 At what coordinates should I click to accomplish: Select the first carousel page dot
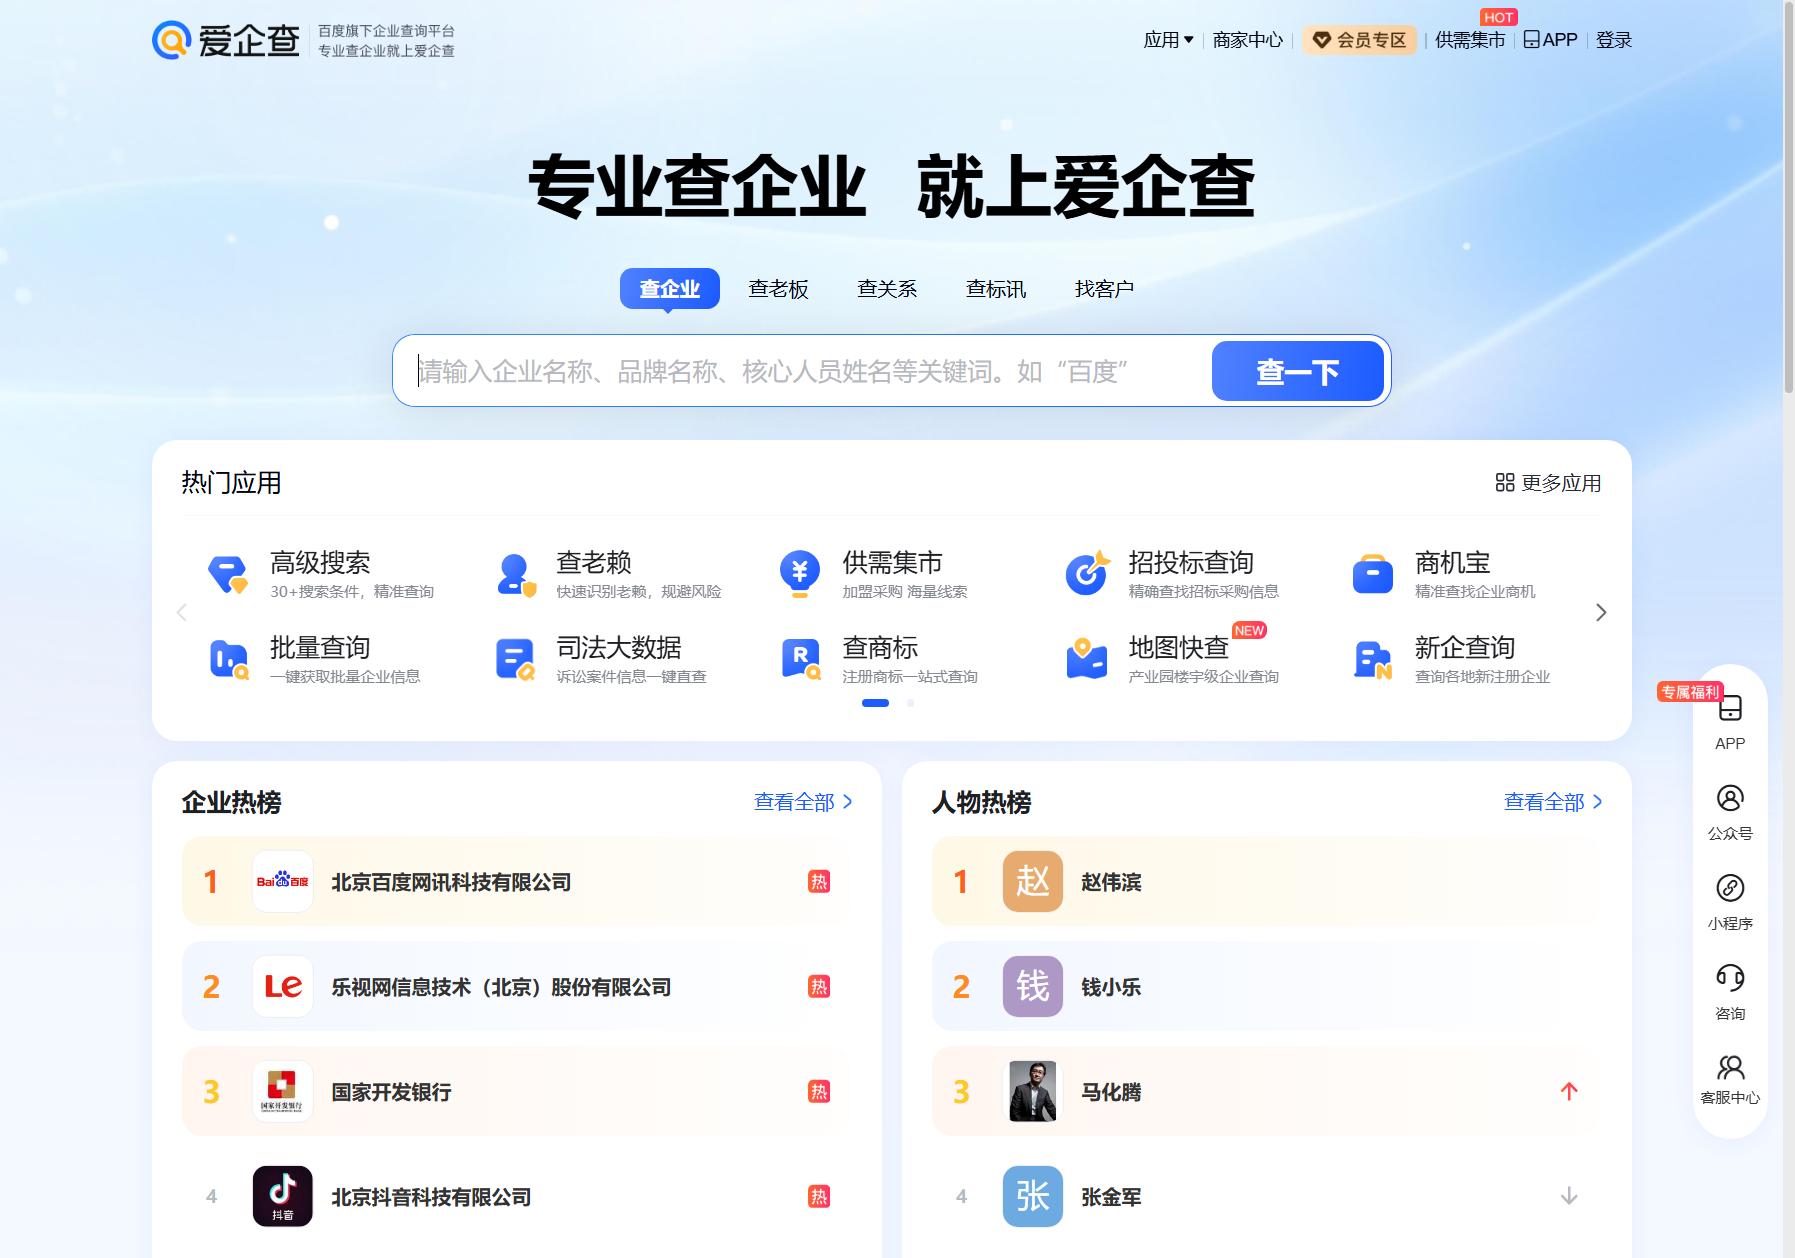click(x=875, y=703)
